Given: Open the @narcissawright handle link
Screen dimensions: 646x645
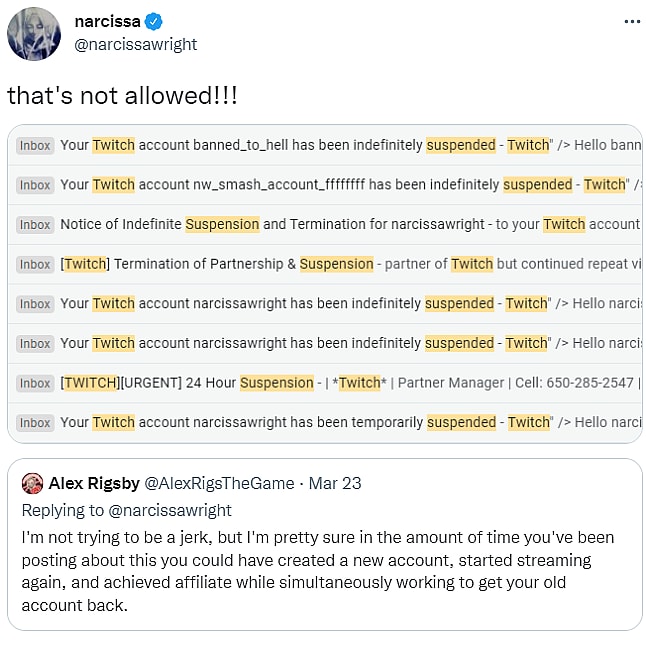Looking at the screenshot, I should tap(135, 44).
